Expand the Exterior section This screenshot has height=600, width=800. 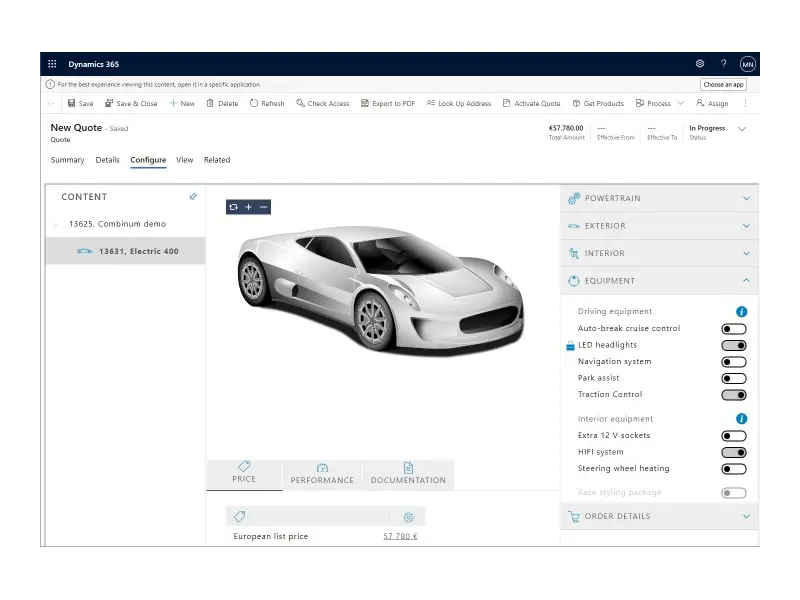tap(659, 226)
